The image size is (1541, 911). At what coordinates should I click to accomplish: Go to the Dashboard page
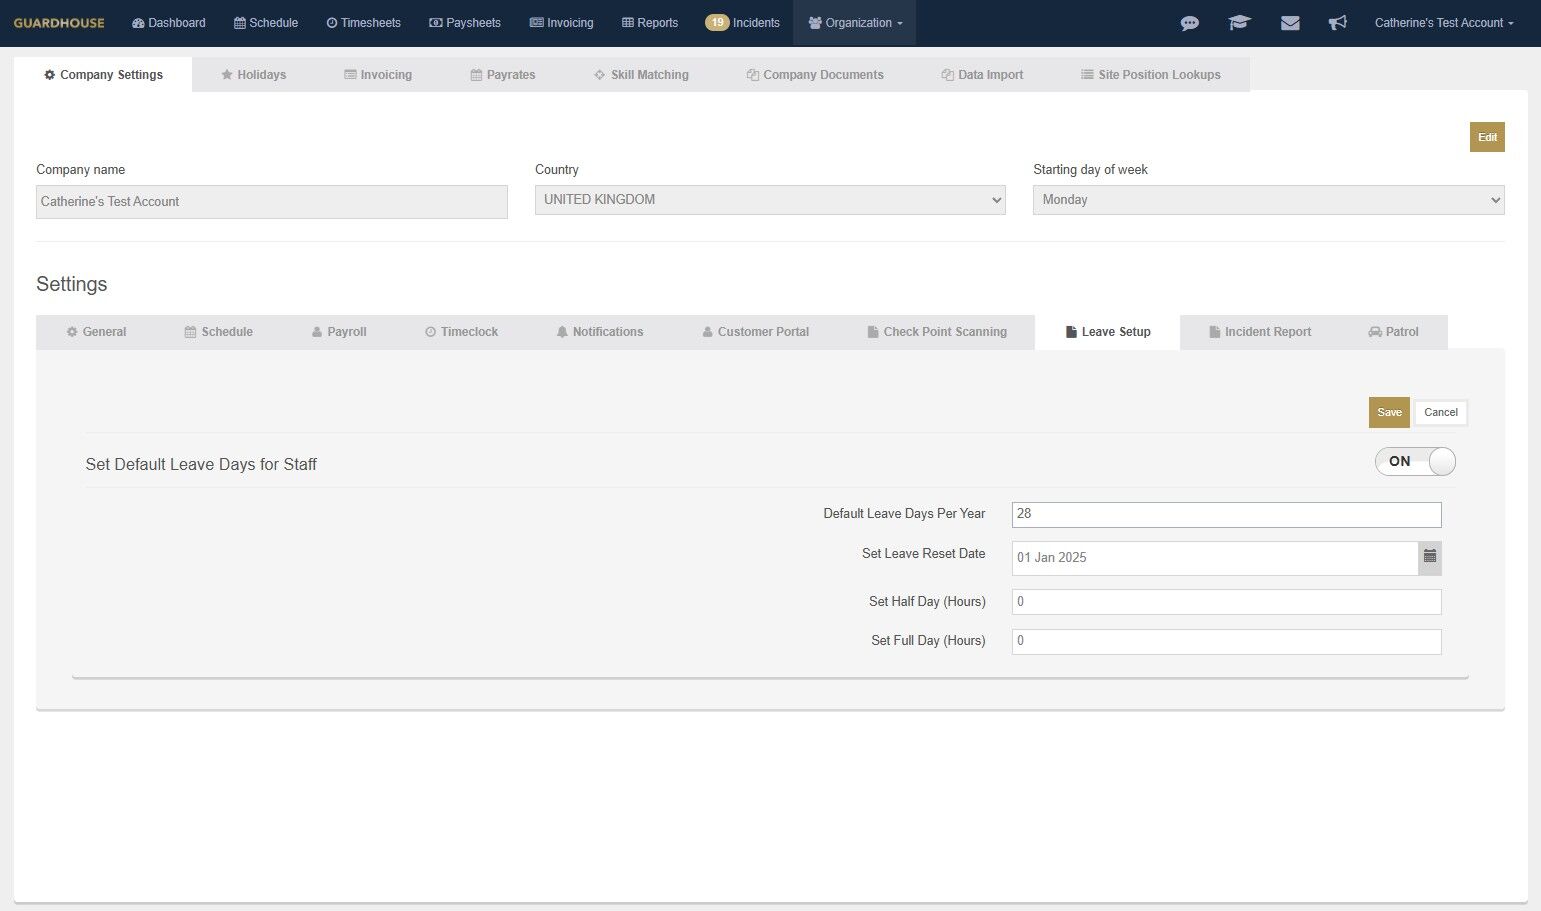click(169, 23)
